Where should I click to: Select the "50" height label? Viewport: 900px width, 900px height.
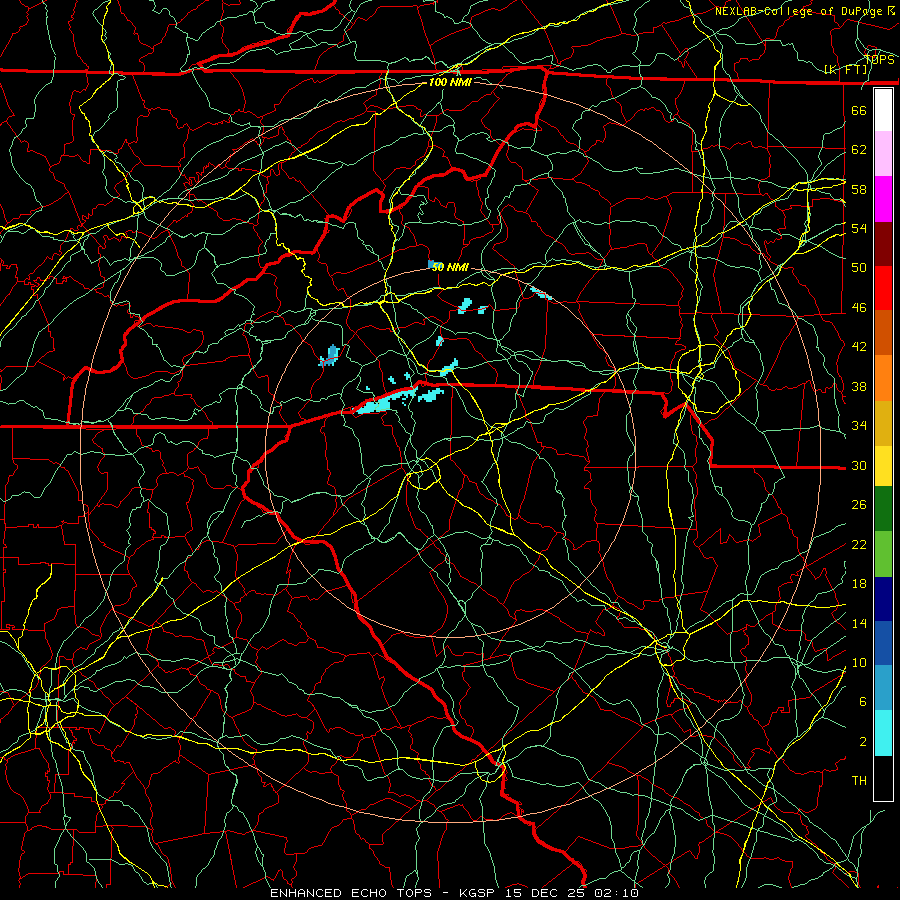[859, 267]
